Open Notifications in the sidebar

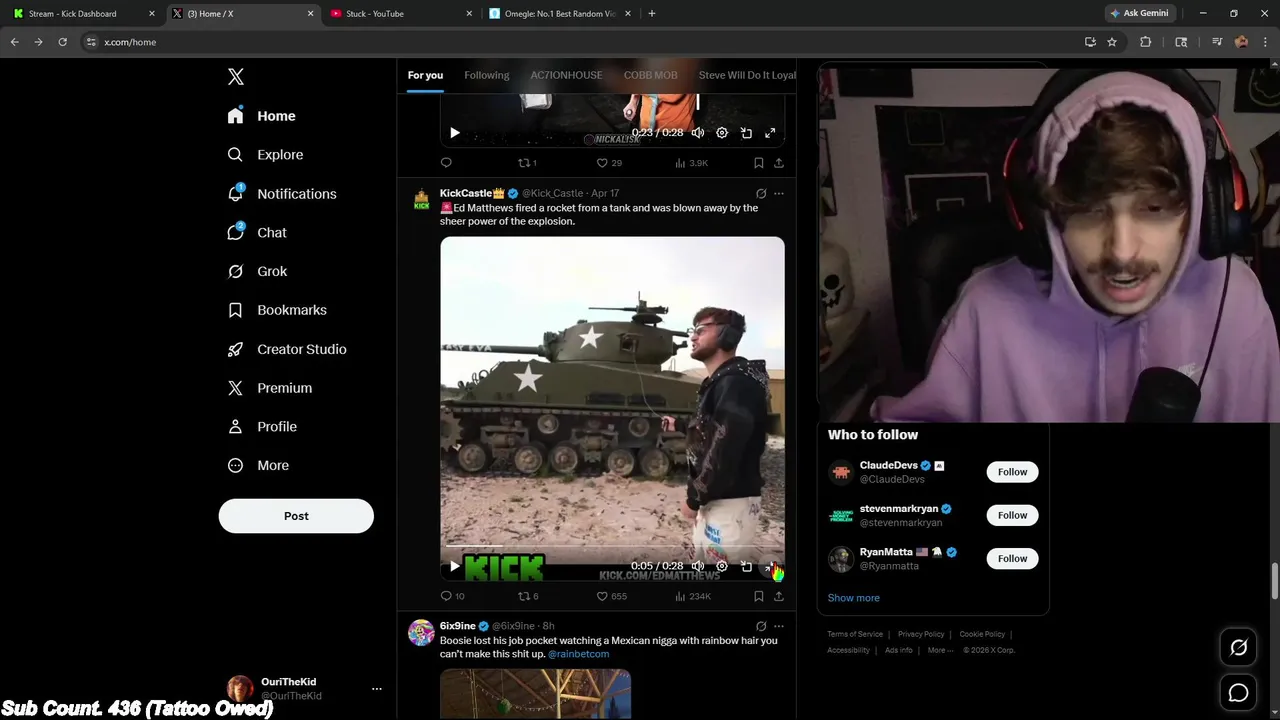282,194
